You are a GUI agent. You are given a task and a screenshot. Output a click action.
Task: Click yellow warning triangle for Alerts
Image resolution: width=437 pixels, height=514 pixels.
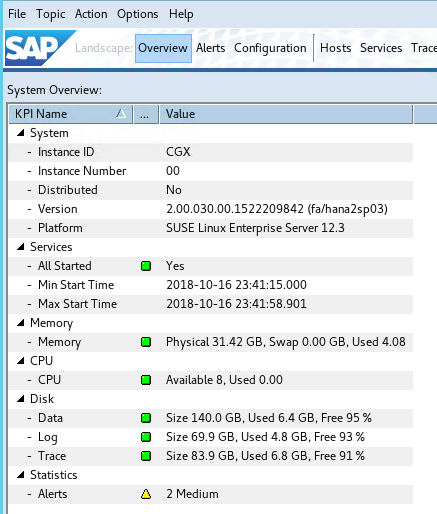[146, 494]
